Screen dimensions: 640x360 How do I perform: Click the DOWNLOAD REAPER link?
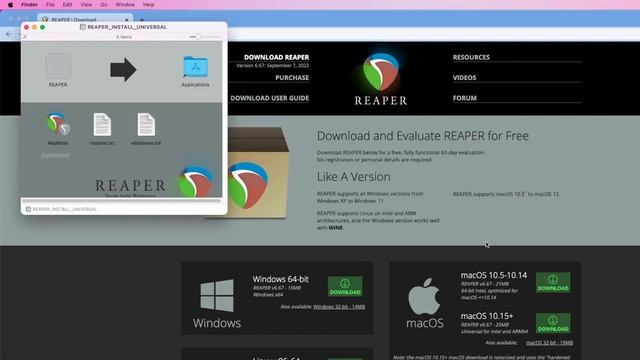(x=276, y=57)
